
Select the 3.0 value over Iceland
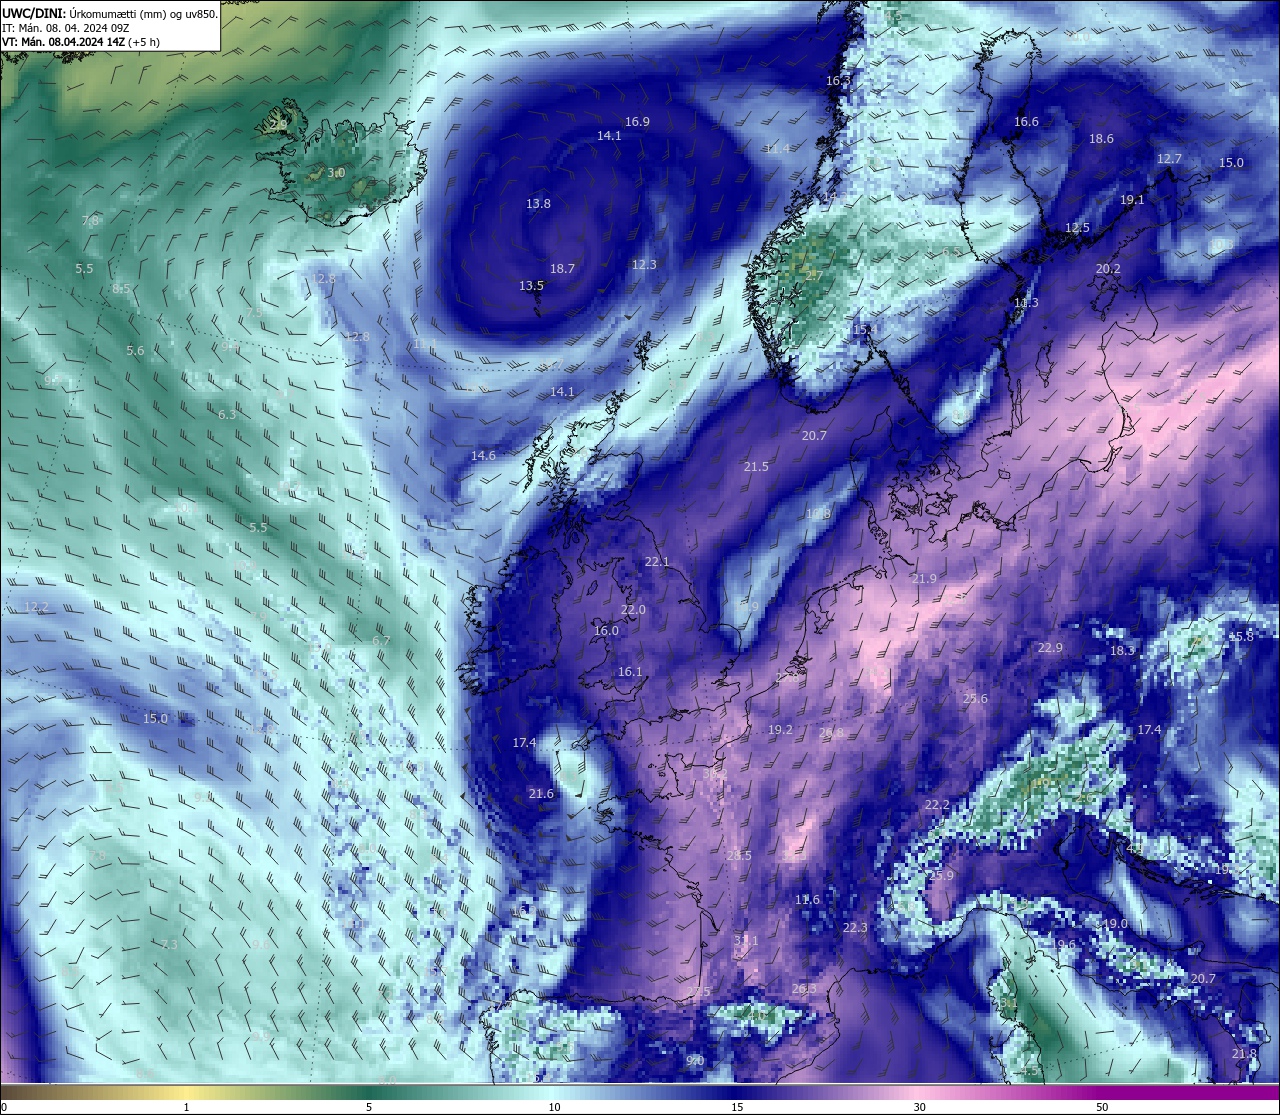click(336, 173)
